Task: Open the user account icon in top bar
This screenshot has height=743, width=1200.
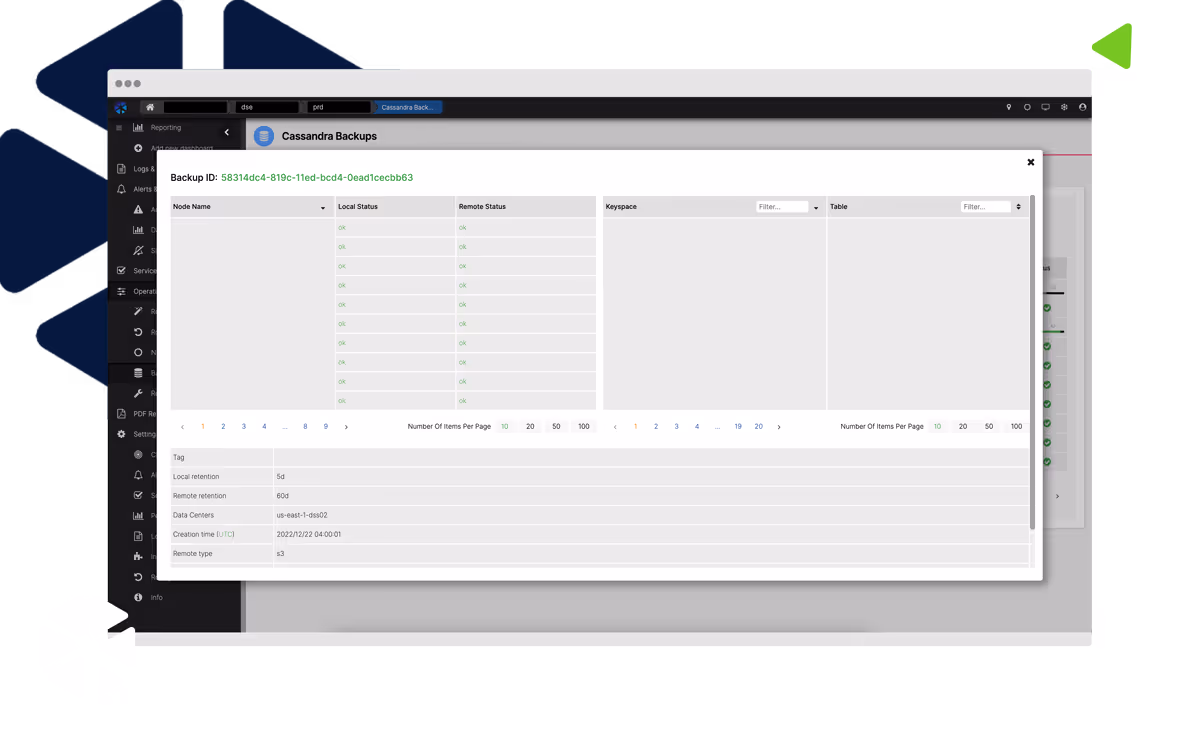Action: [x=1082, y=107]
